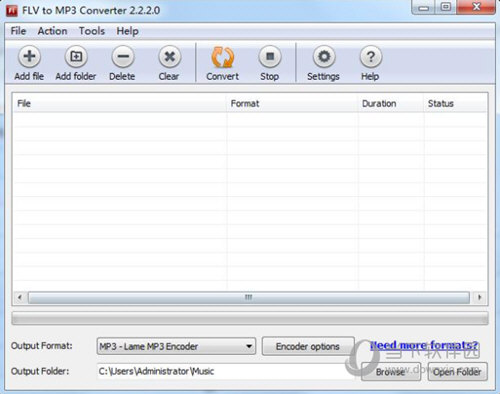This screenshot has height=394, width=500.
Task: Click the Stop icon
Action: click(270, 57)
